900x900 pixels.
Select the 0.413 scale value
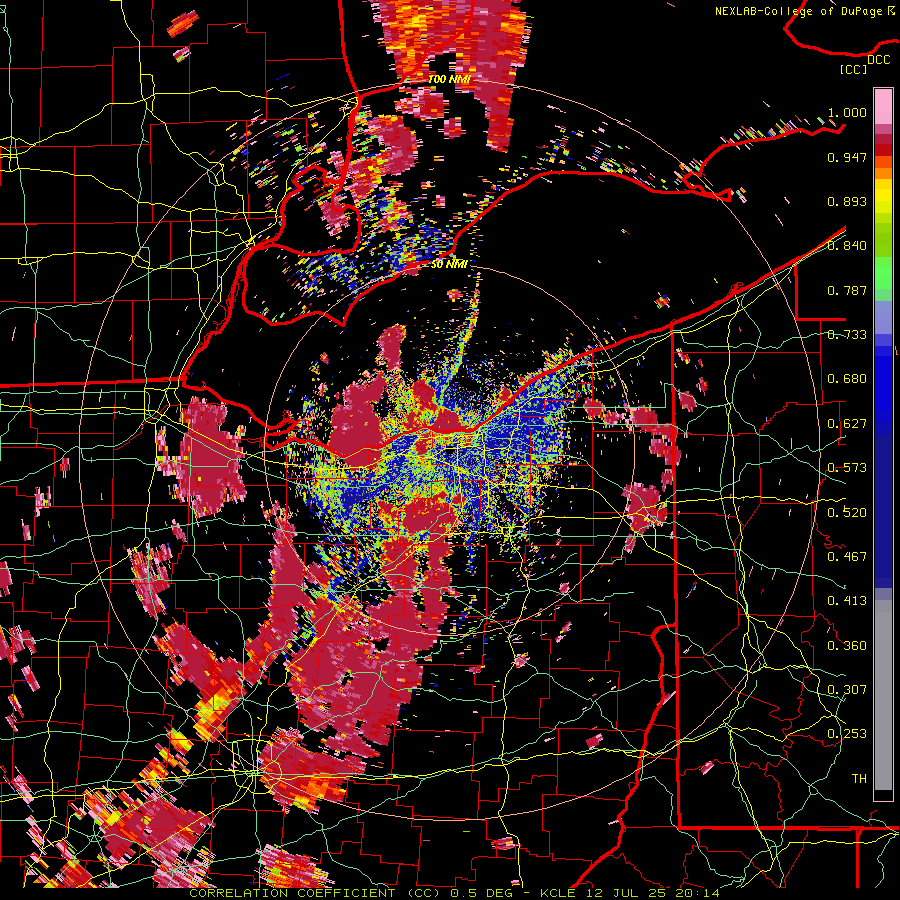pyautogui.click(x=847, y=601)
